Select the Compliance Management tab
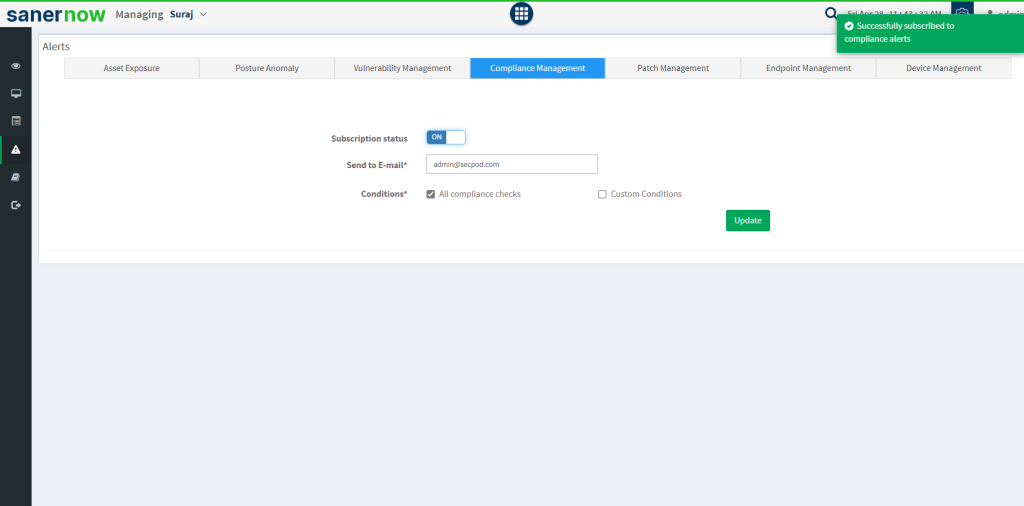 coord(537,68)
